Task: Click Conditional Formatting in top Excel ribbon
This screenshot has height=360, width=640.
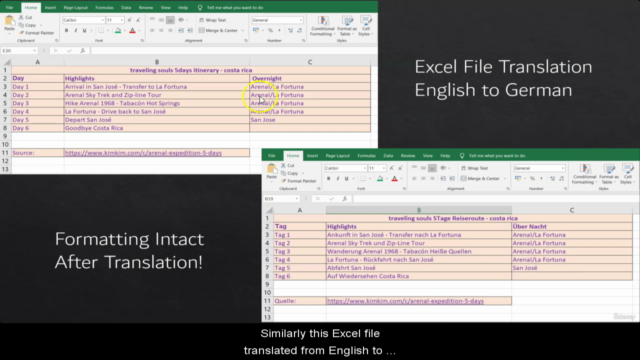Action: [x=322, y=26]
